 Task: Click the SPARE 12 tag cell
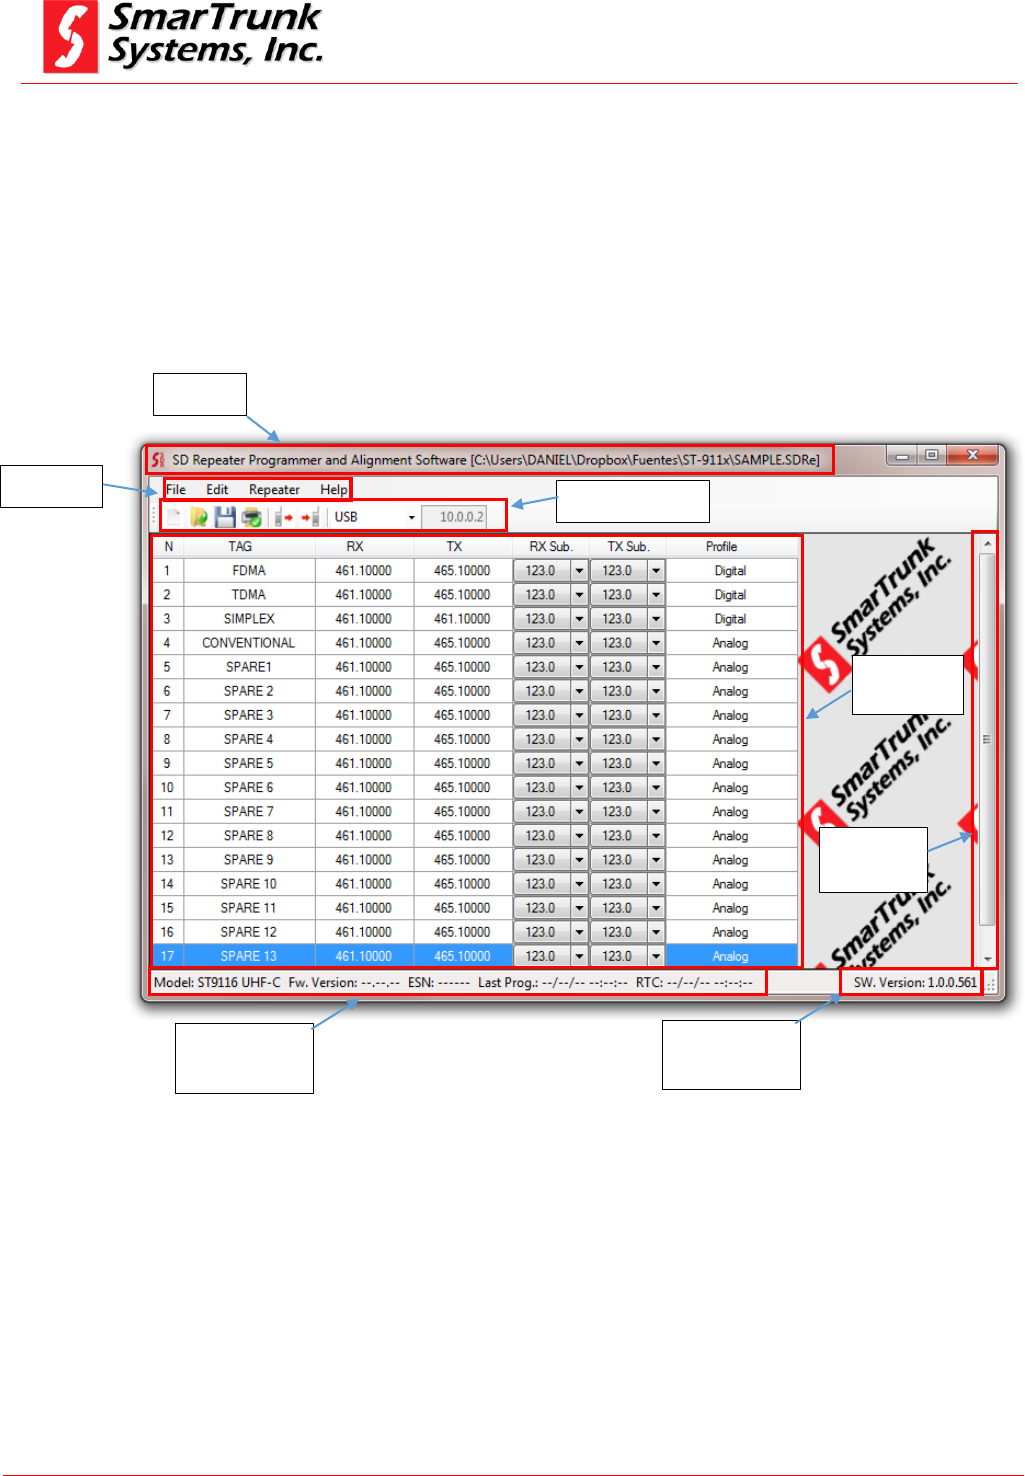pos(249,932)
